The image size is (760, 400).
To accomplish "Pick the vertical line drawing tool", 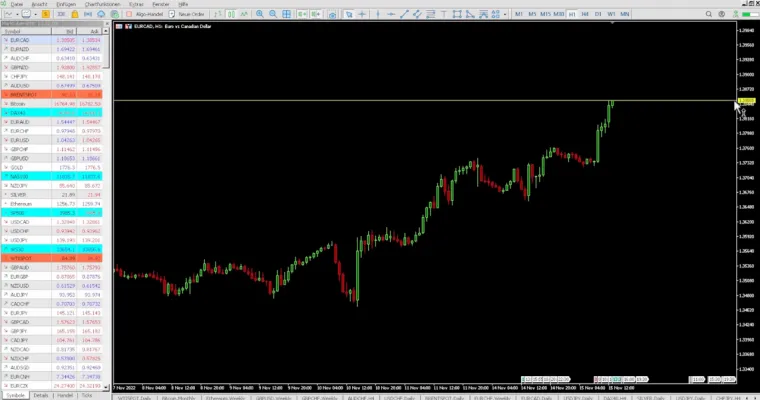I will coord(378,14).
